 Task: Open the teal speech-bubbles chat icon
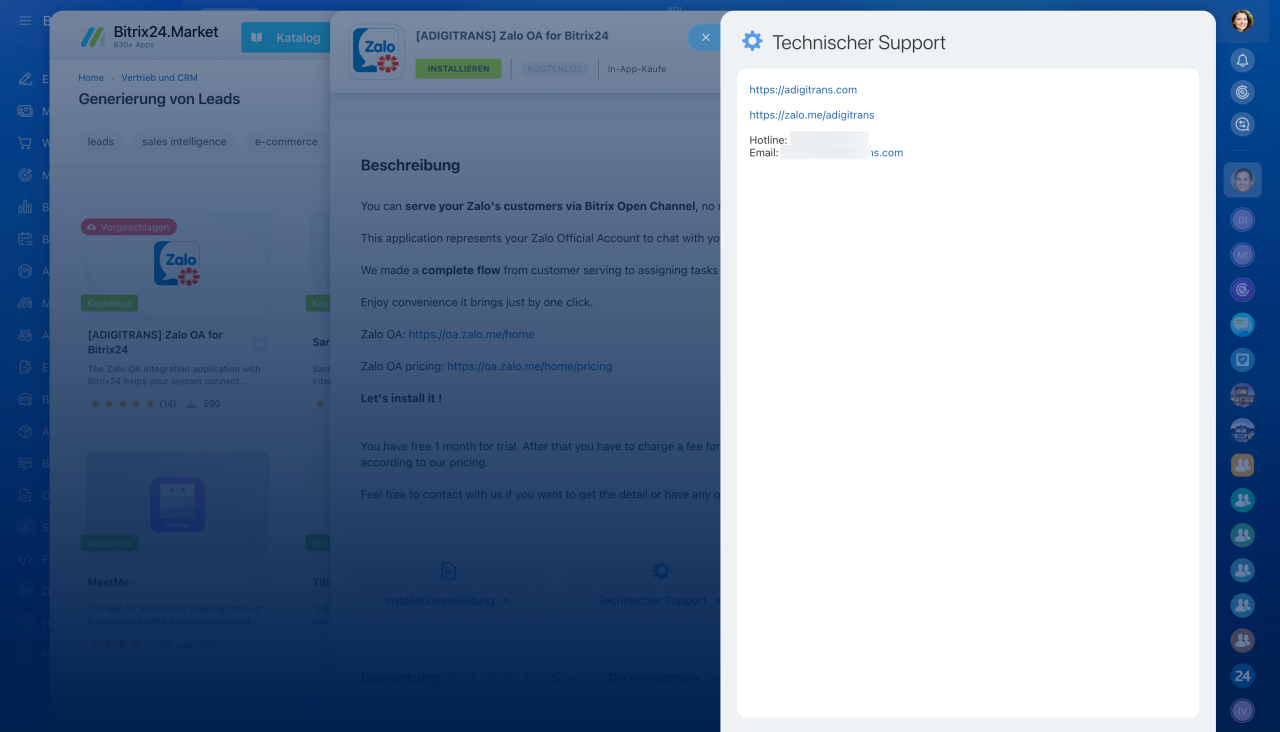pyautogui.click(x=1242, y=324)
